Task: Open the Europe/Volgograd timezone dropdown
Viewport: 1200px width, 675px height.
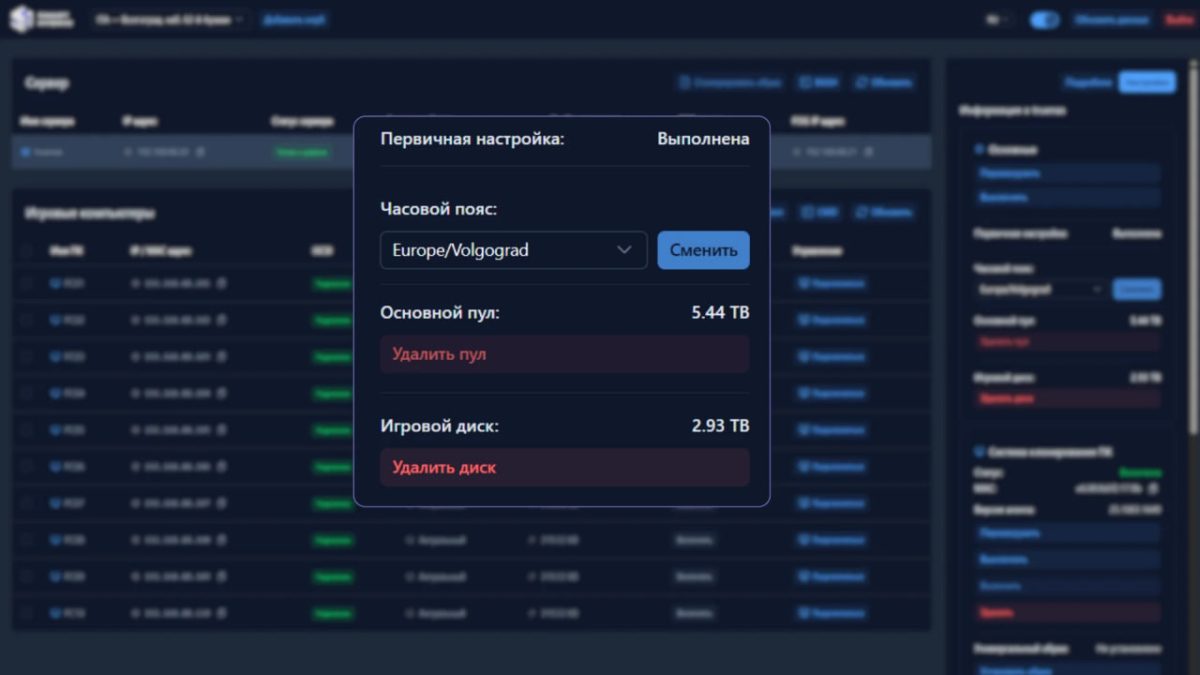Action: pyautogui.click(x=513, y=250)
